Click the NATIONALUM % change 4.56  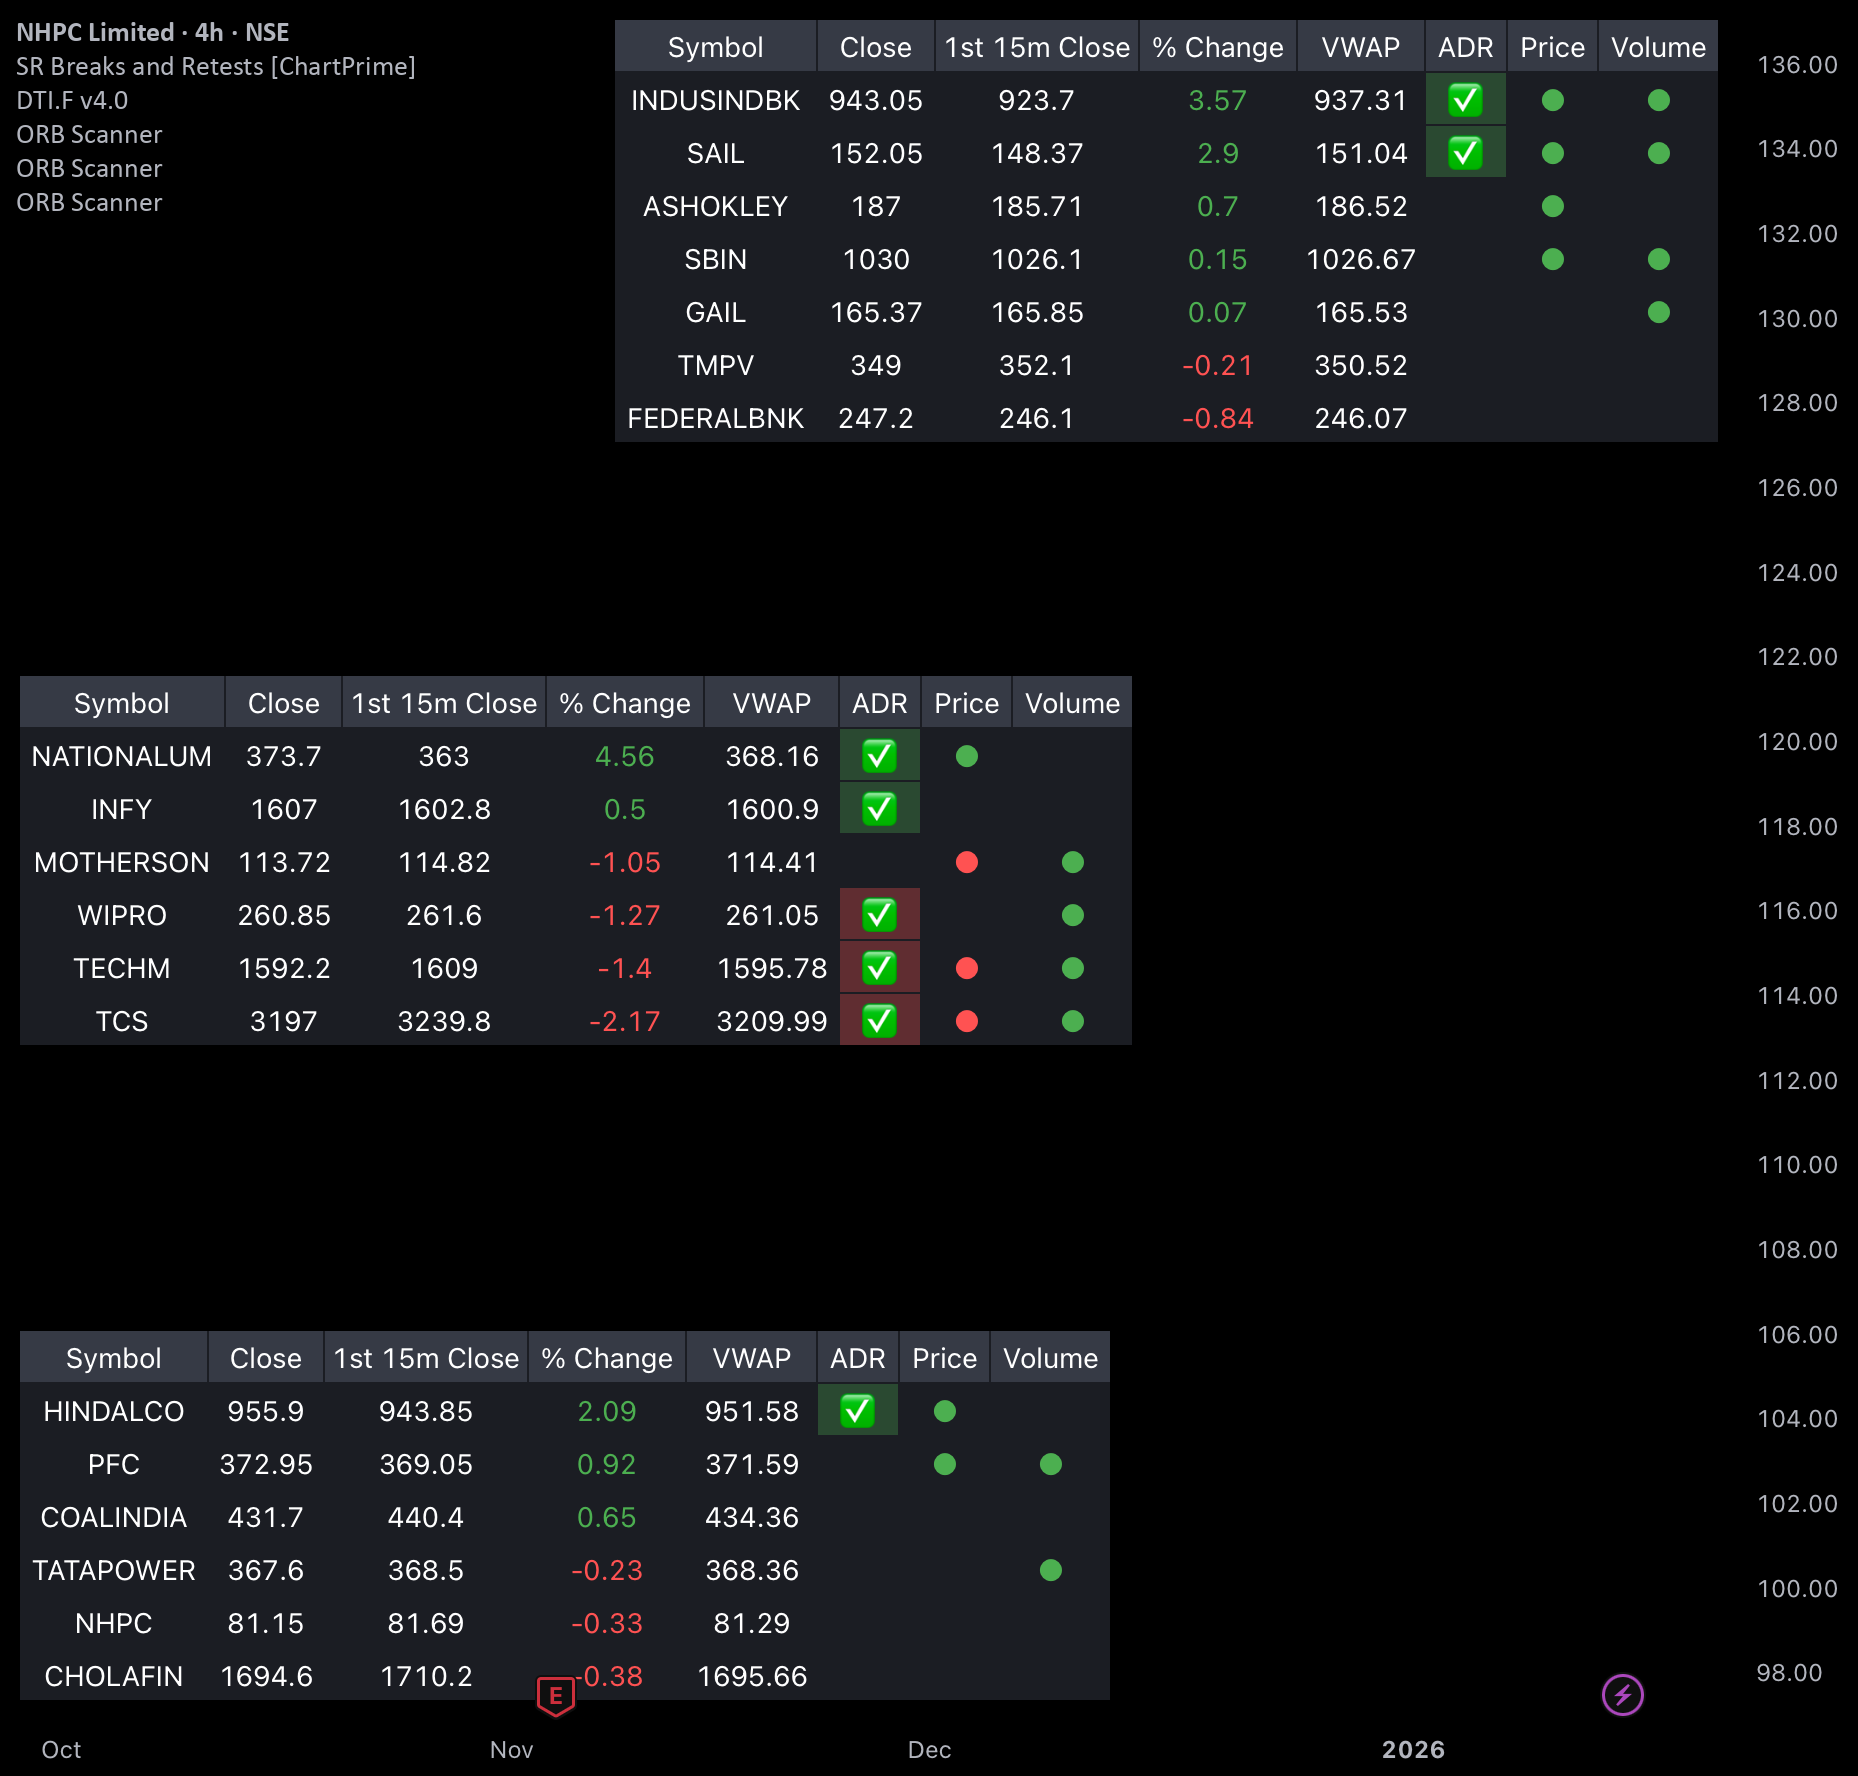click(625, 756)
